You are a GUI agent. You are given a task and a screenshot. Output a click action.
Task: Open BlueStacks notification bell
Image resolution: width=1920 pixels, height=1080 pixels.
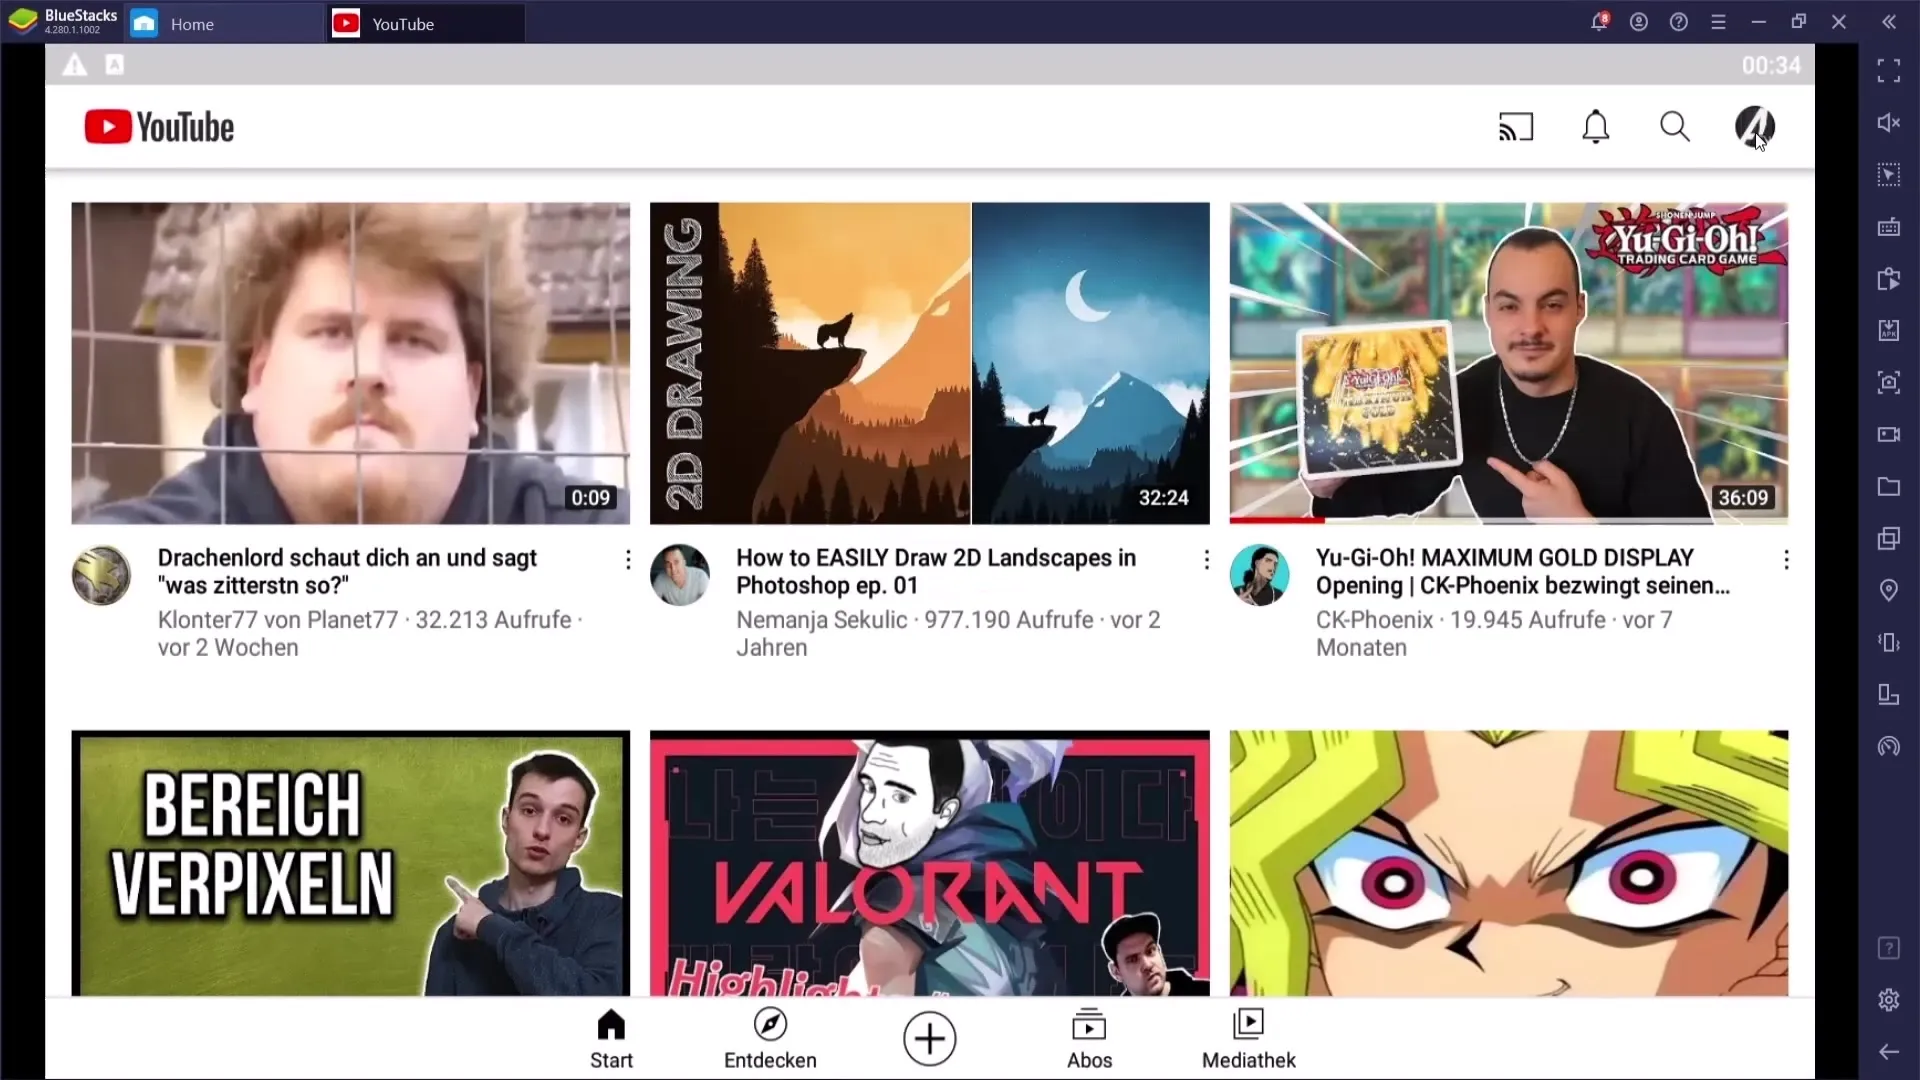point(1599,21)
